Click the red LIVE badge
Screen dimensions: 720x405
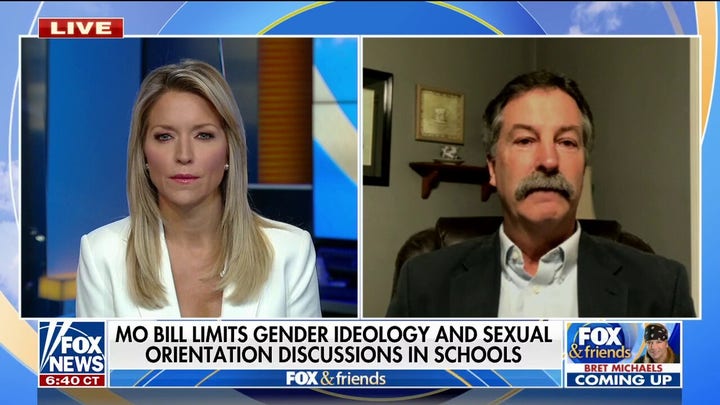pyautogui.click(x=81, y=28)
